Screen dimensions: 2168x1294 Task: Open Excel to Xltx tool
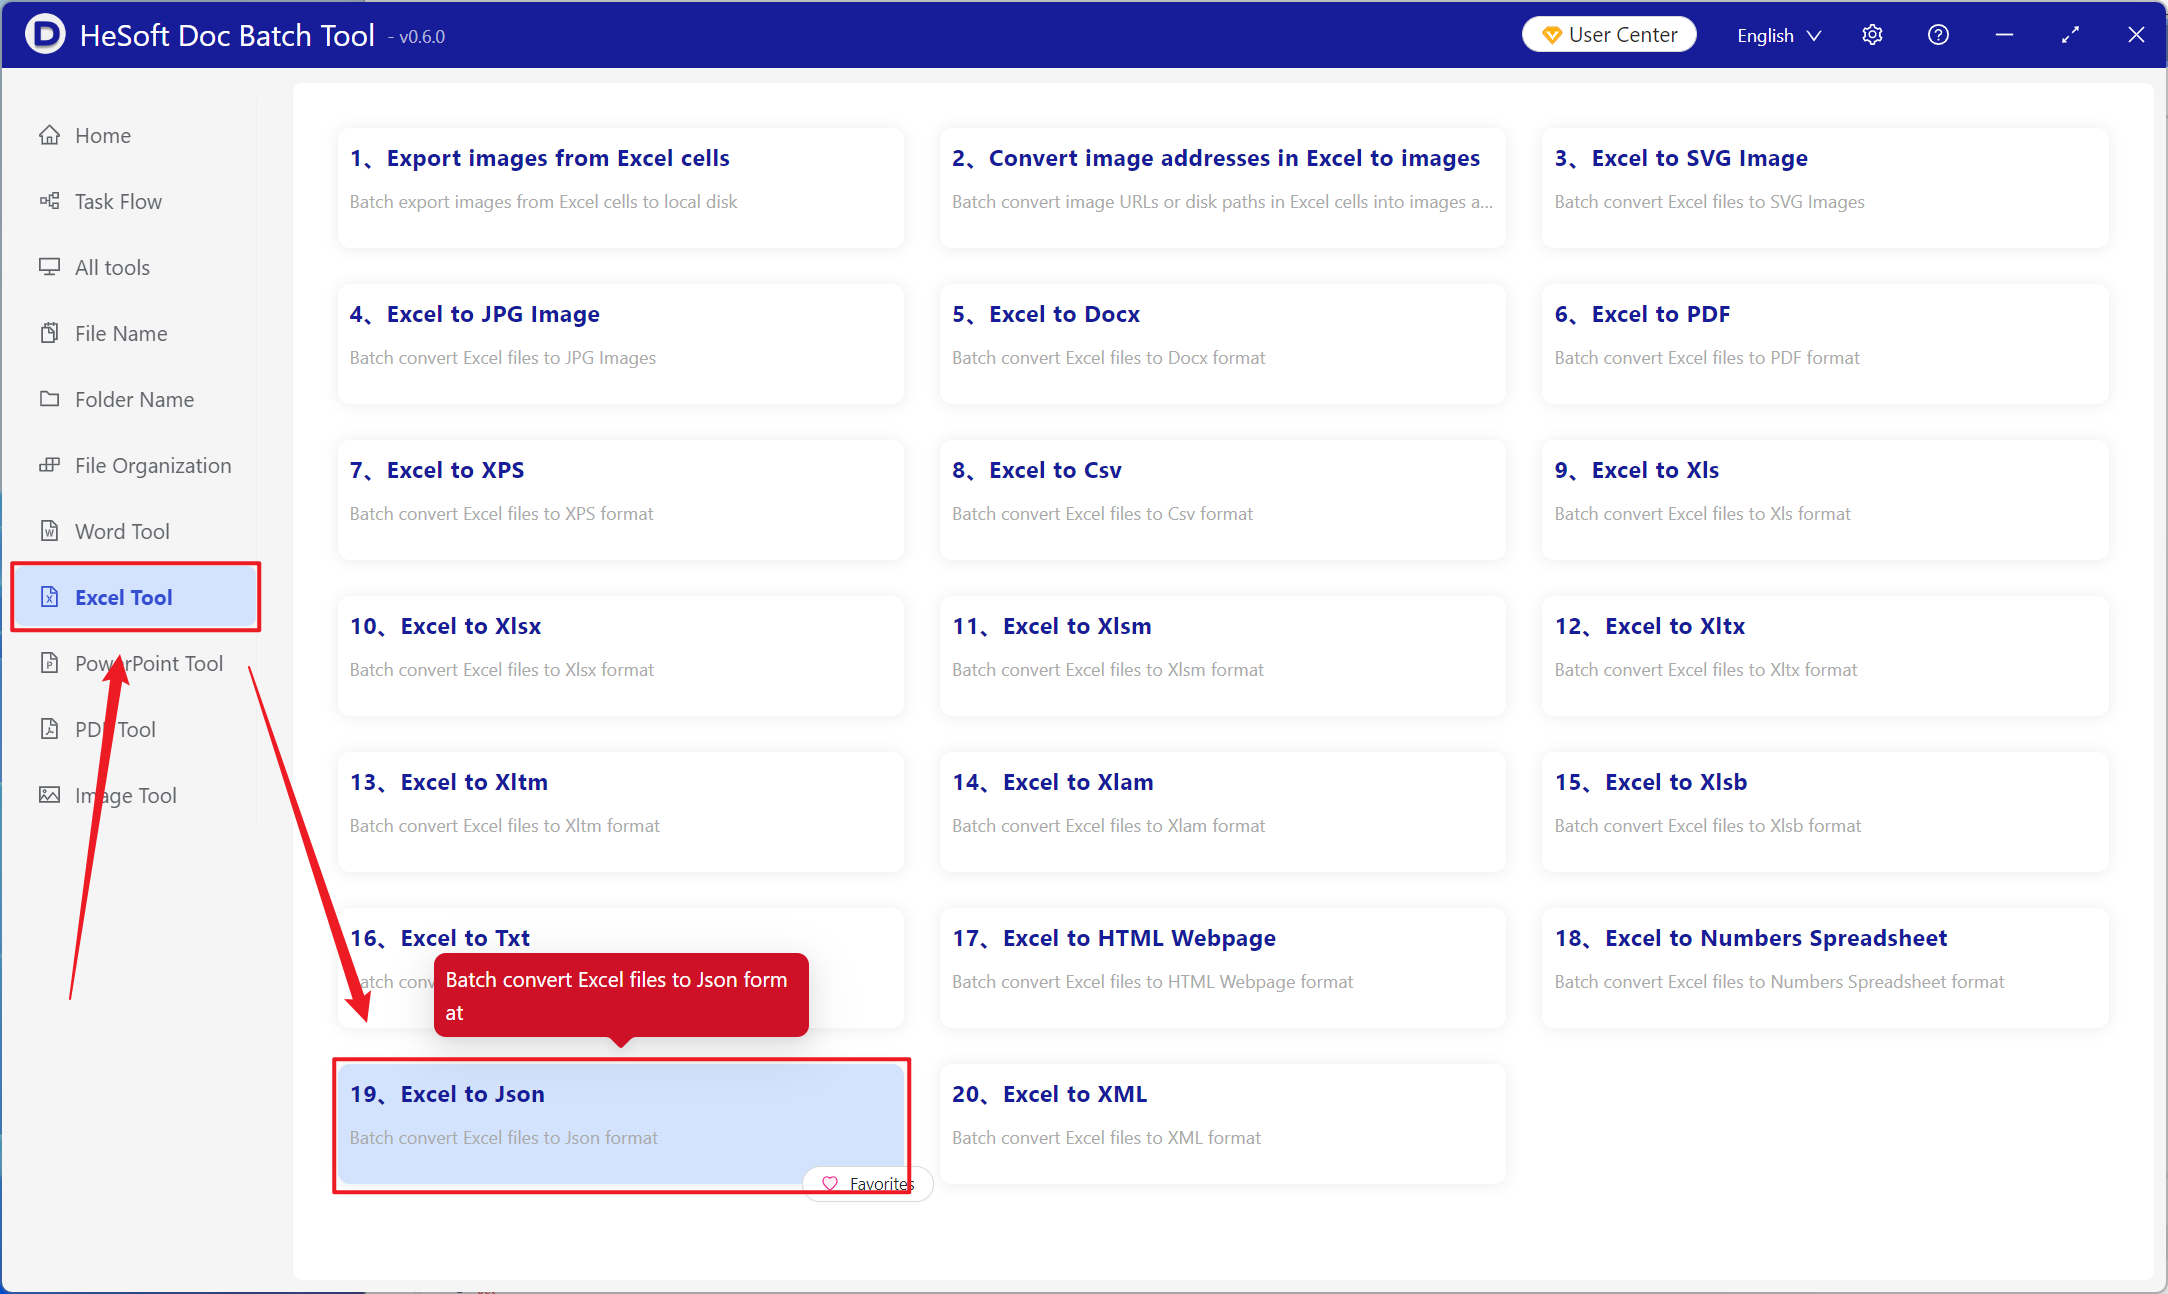coord(1825,656)
